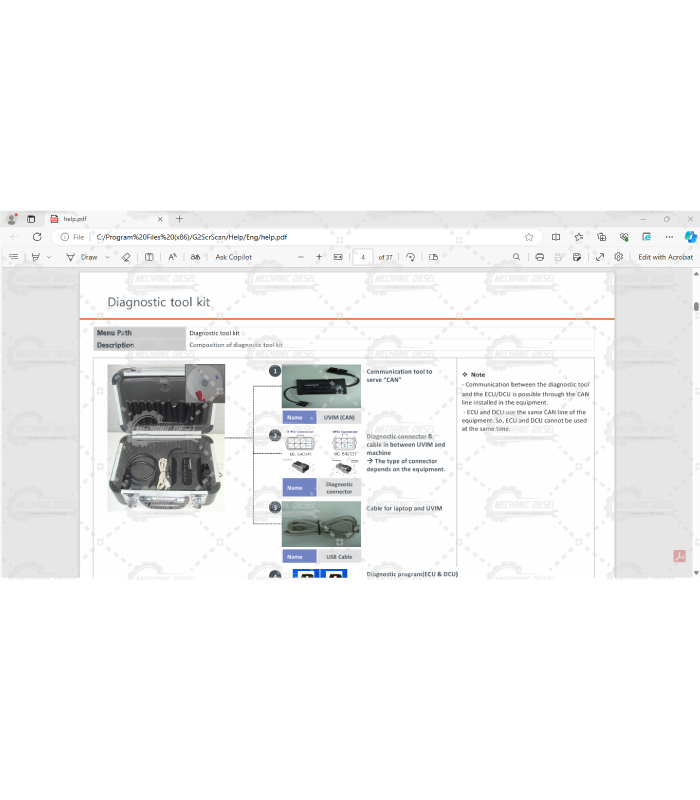Toggle fit to width view
This screenshot has height=800, width=700.
338,257
